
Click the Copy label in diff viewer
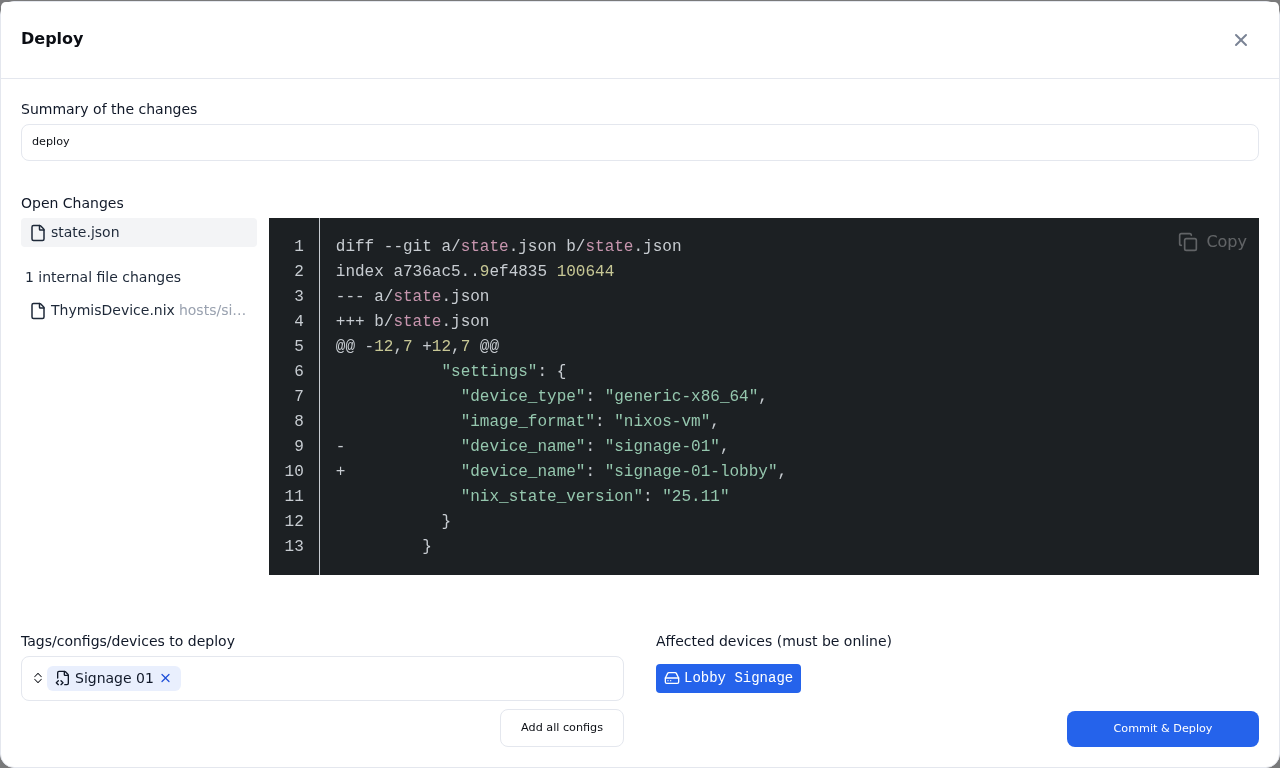[x=1226, y=242]
